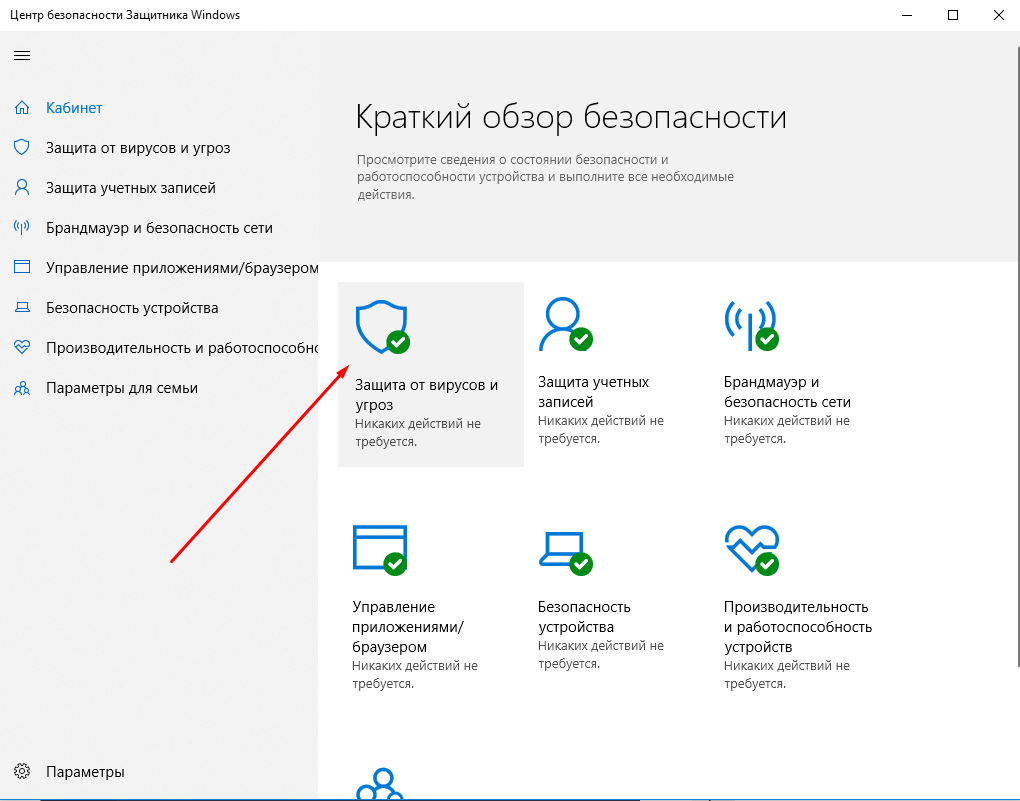Select Кабинет in the sidebar
Viewport: 1020px width, 801px height.
74,107
